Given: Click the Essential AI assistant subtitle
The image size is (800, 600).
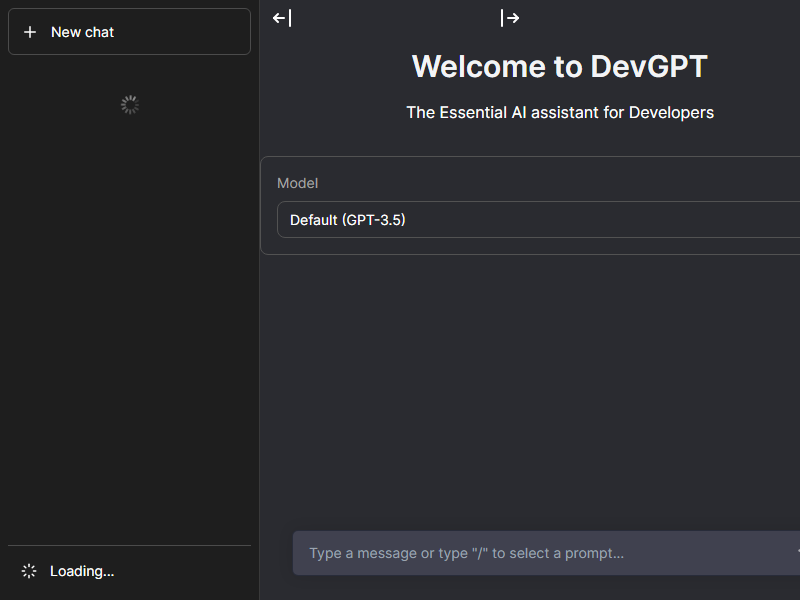Looking at the screenshot, I should pos(559,112).
